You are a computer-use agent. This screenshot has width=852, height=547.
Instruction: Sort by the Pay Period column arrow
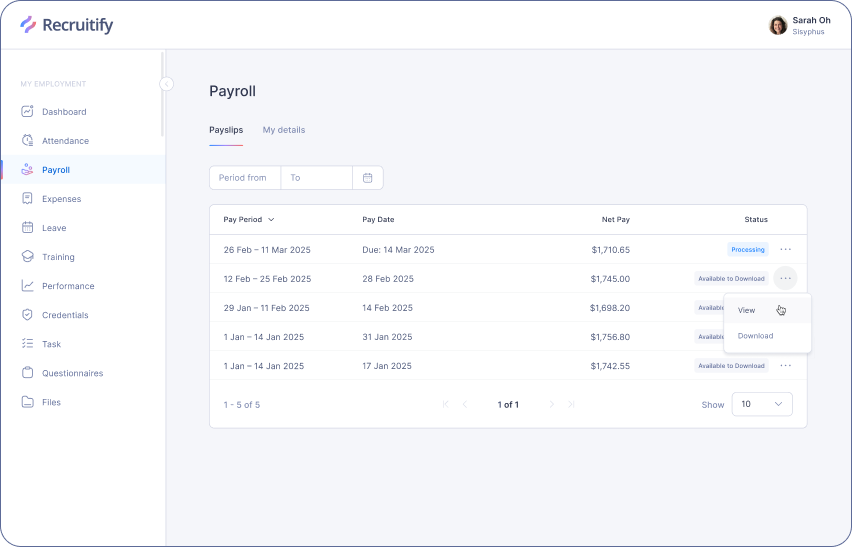(x=271, y=219)
